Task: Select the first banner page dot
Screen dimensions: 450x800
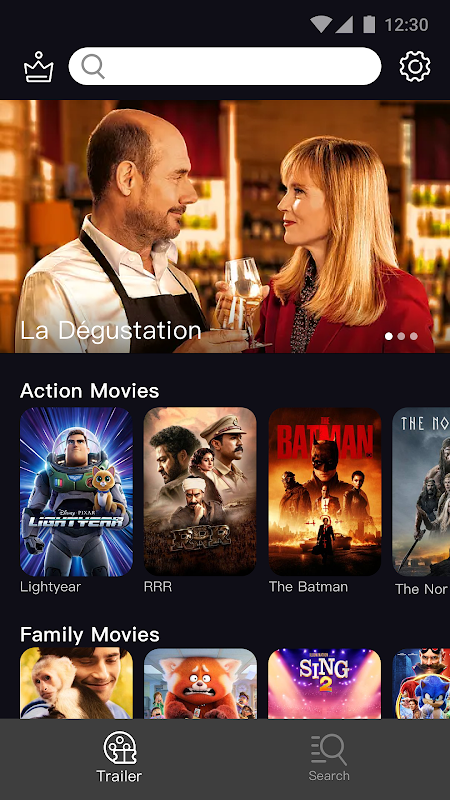Action: [389, 336]
